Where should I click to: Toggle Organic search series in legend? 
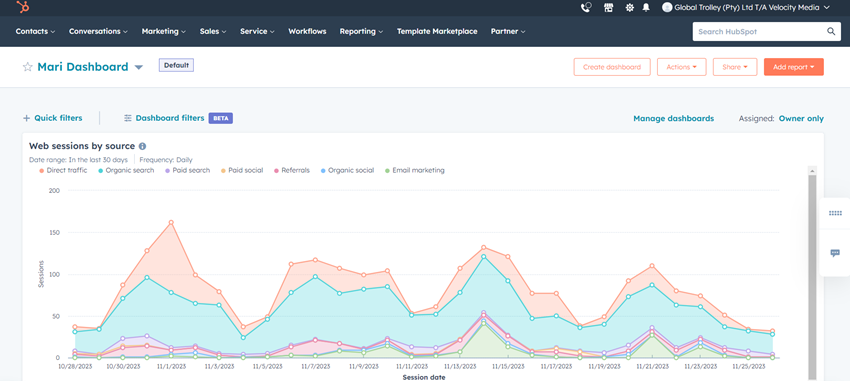127,170
